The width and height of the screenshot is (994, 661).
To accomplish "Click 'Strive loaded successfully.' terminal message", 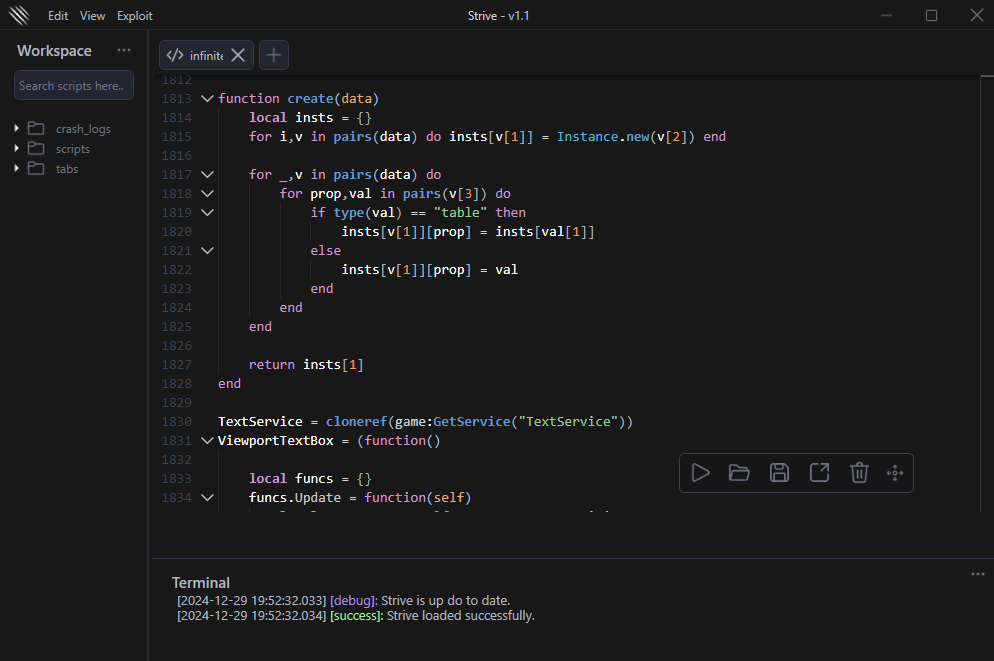I will point(461,616).
